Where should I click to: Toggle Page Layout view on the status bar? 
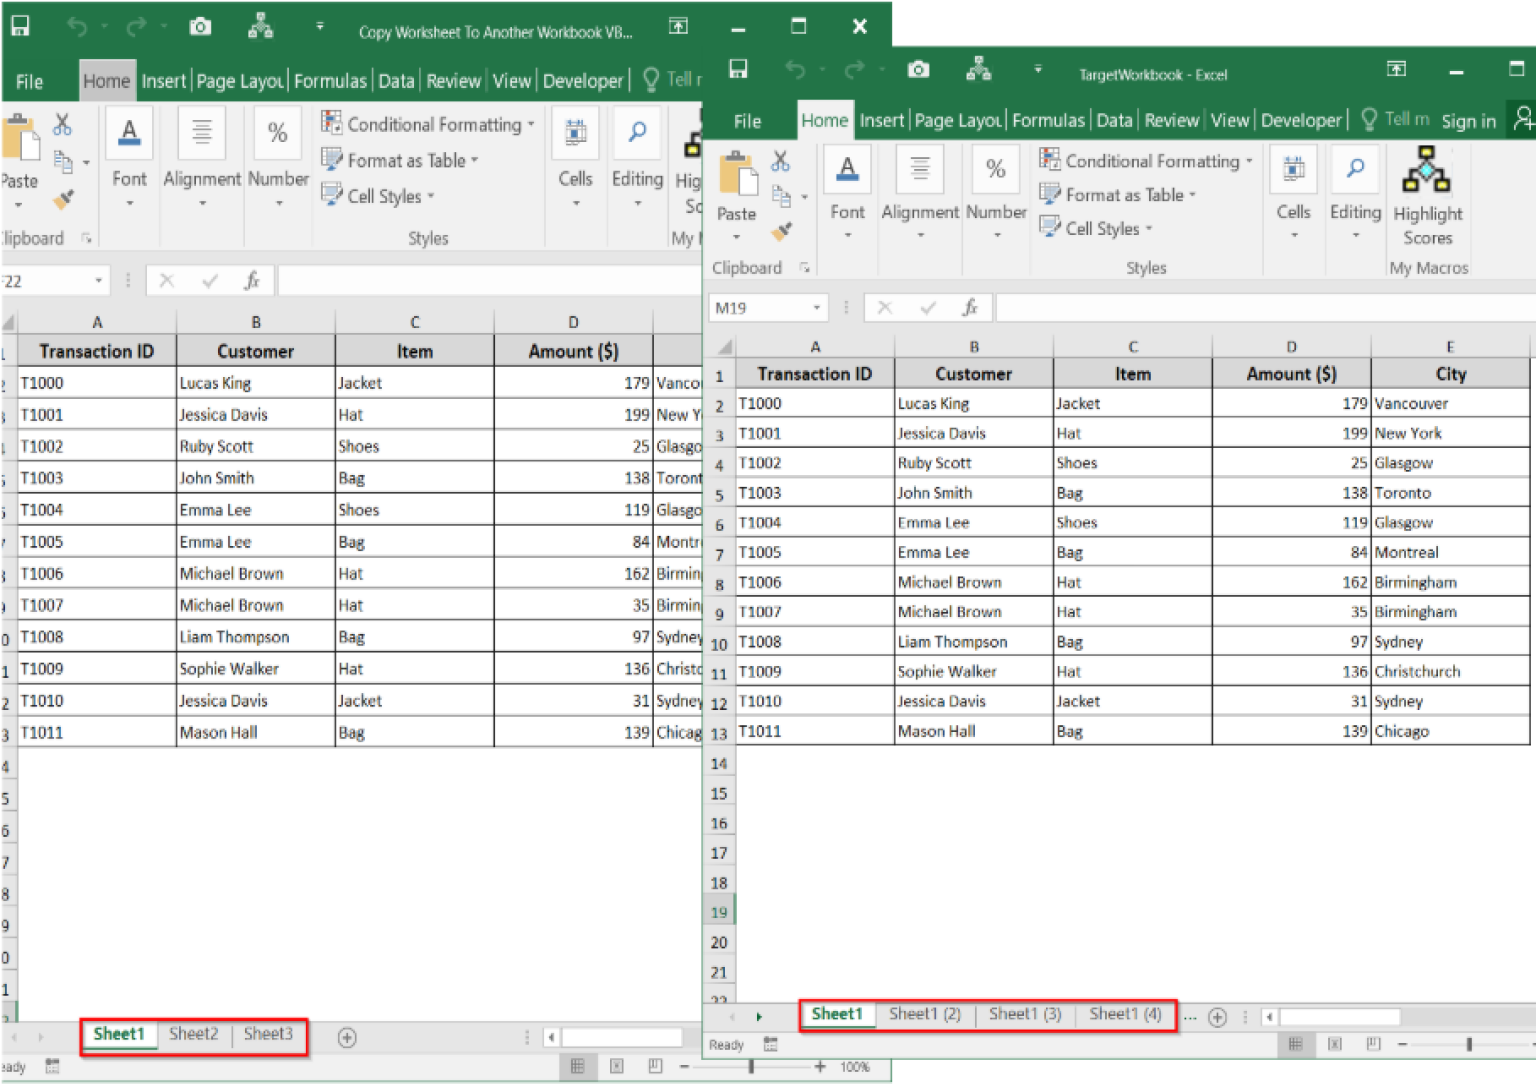tap(1334, 1044)
